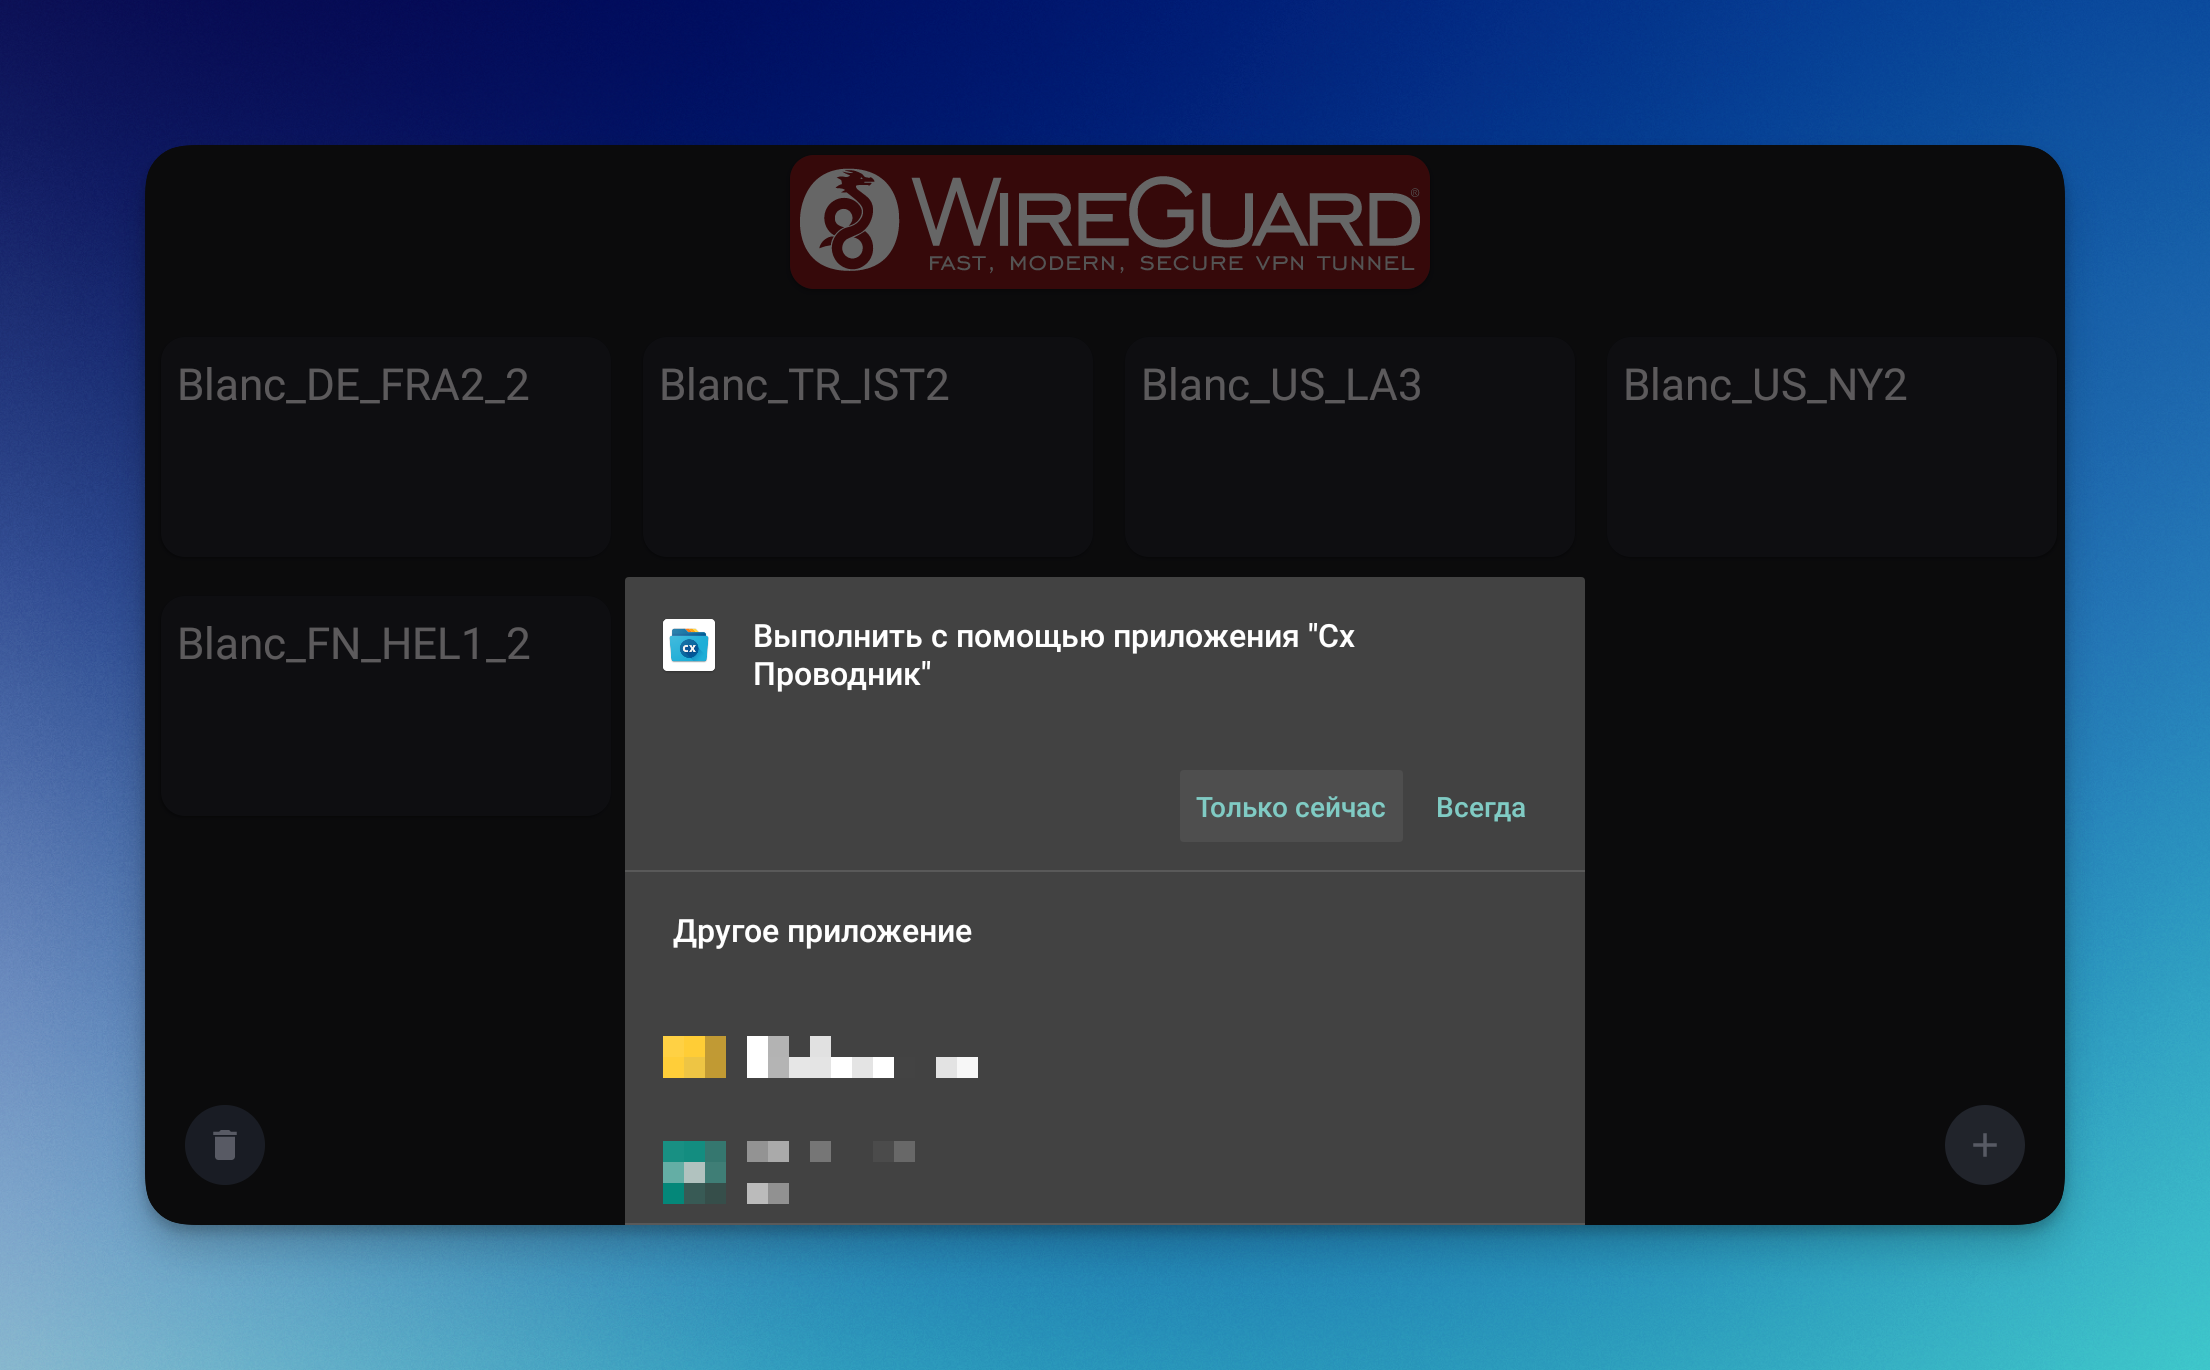The height and width of the screenshot is (1370, 2210).
Task: Choose the Blanc_US_LA3 tunnel tile
Action: point(1349,446)
